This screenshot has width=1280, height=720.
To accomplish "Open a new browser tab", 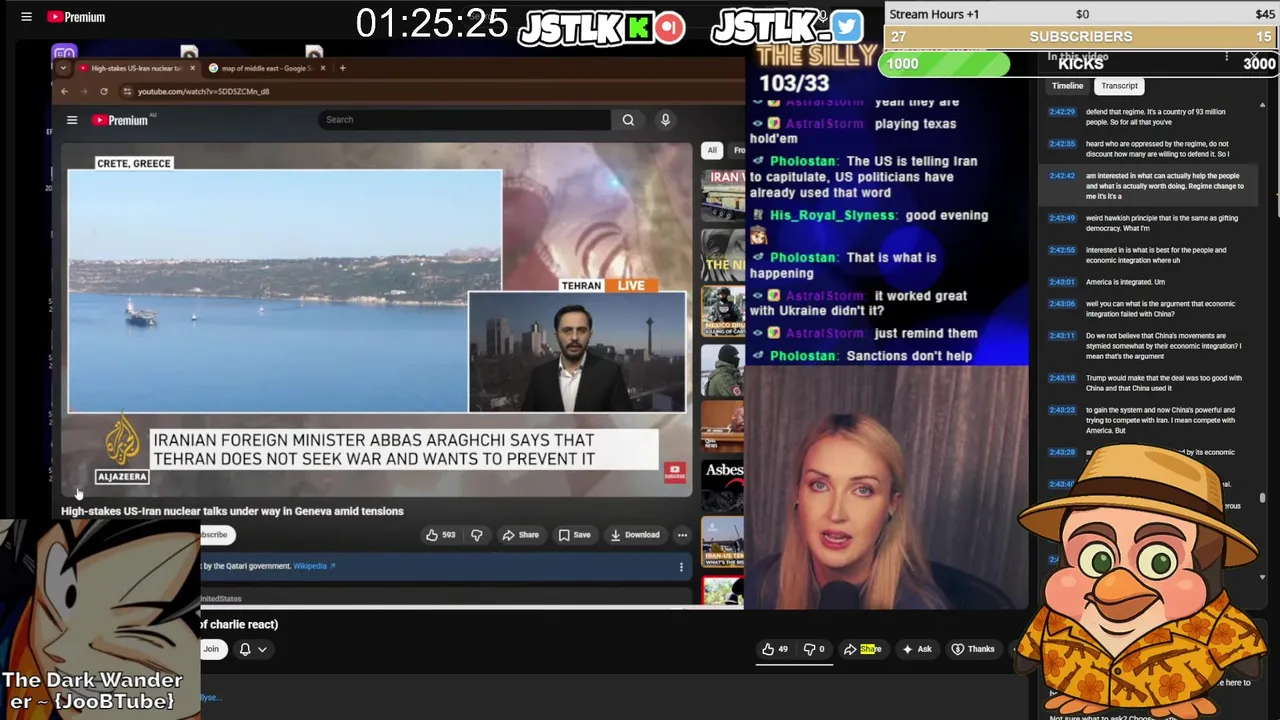I will pos(342,68).
